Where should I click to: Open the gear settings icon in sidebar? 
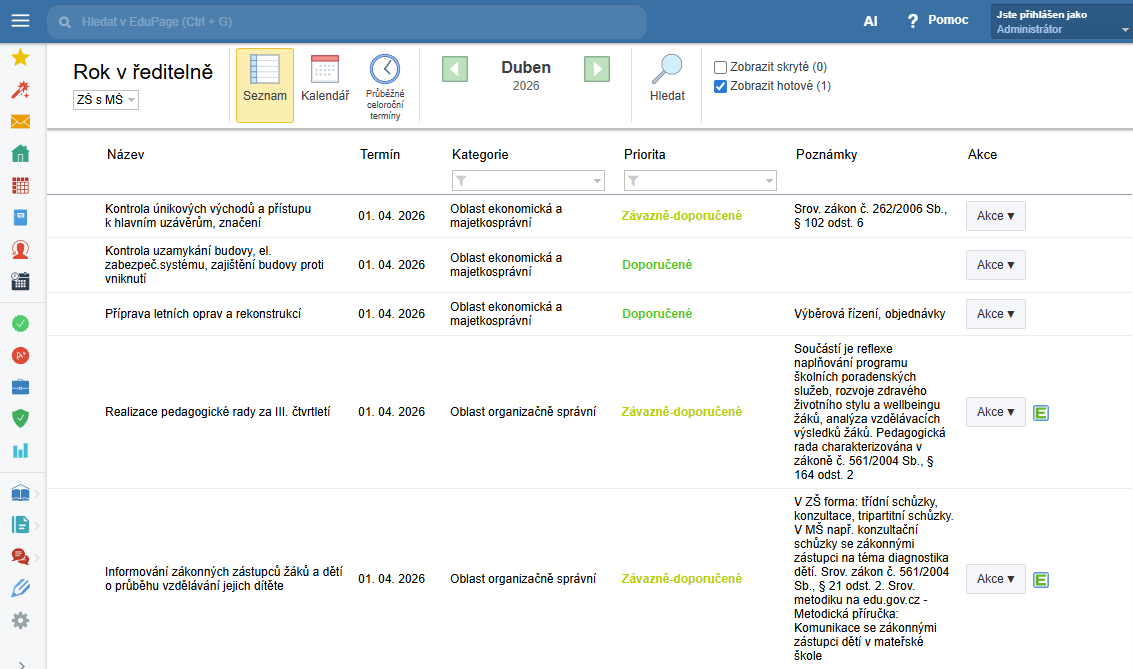pyautogui.click(x=20, y=620)
